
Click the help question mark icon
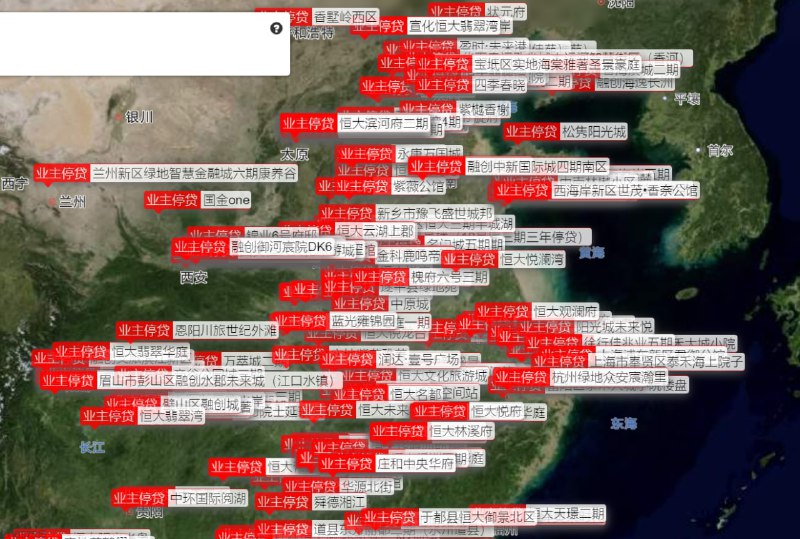coord(276,29)
